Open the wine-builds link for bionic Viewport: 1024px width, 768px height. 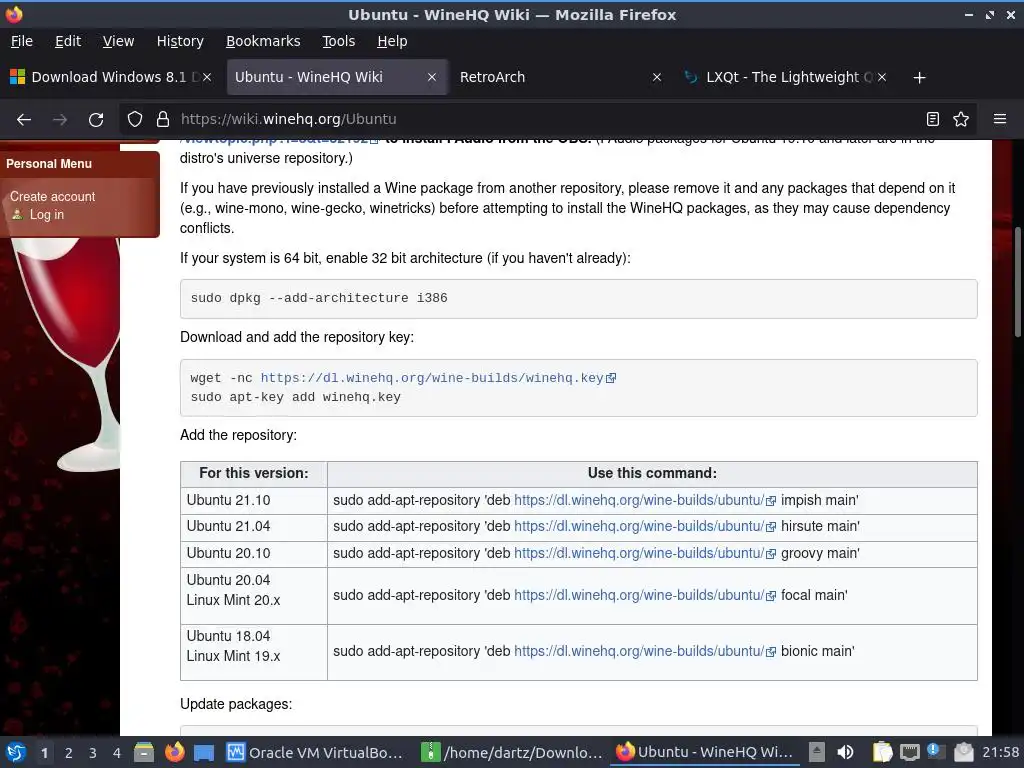(645, 651)
